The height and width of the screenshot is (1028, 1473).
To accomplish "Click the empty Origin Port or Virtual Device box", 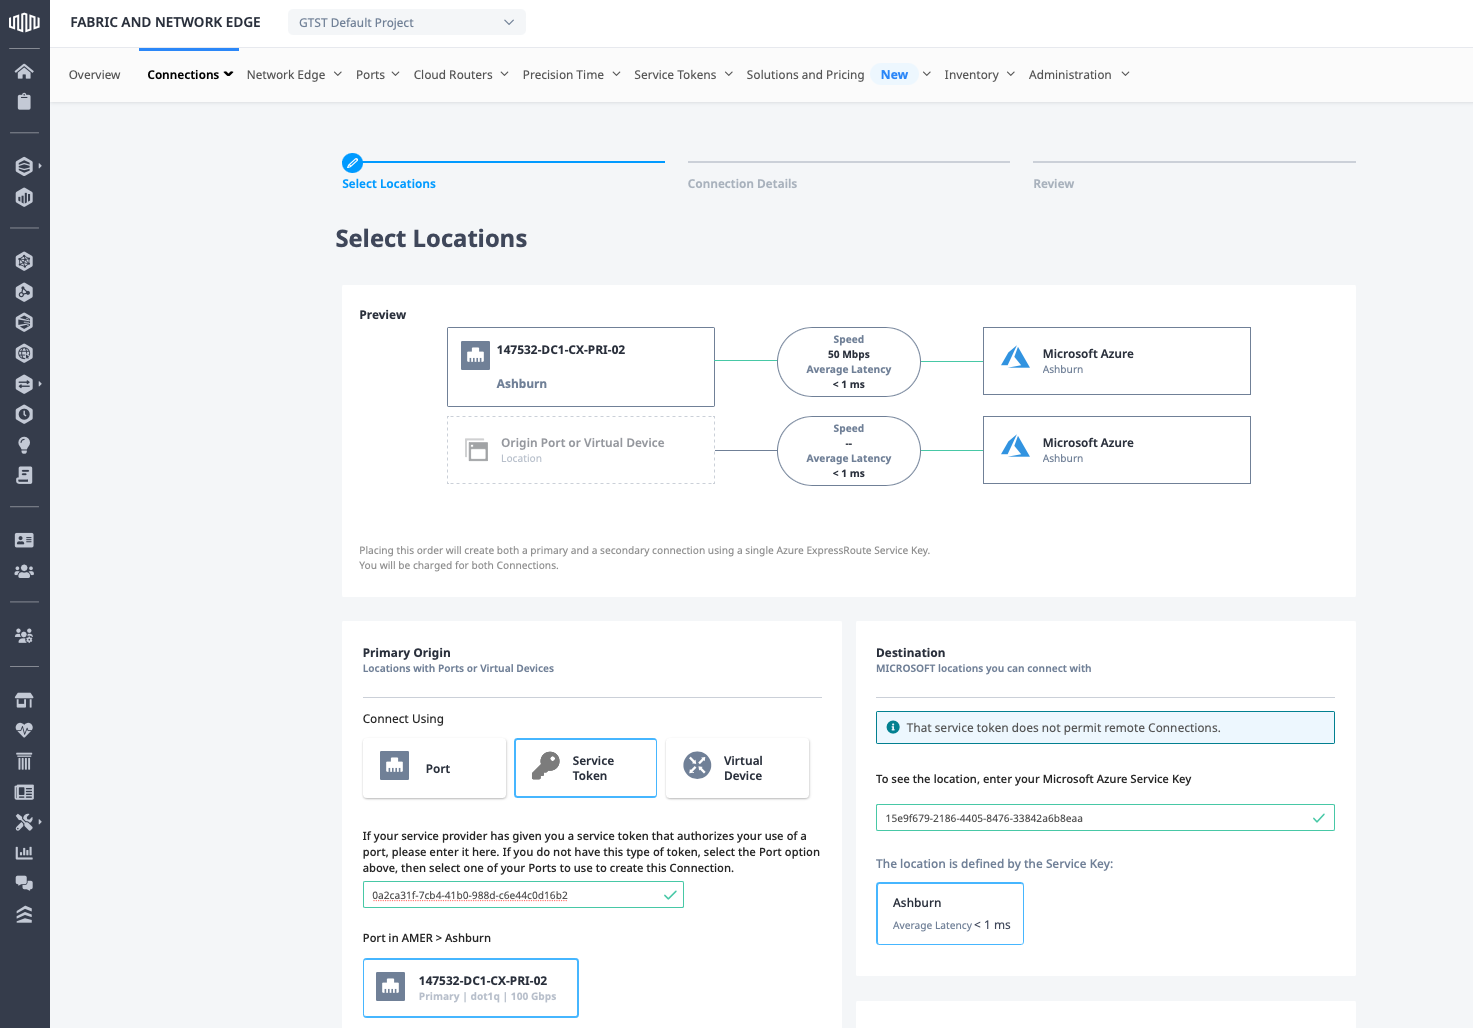I will [581, 450].
